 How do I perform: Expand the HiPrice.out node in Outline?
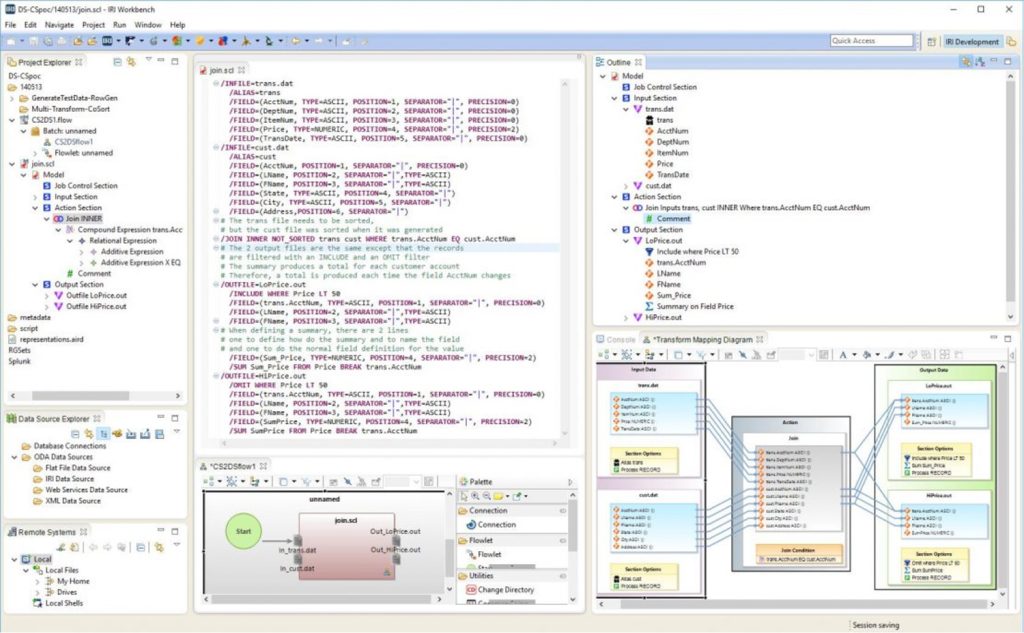(x=625, y=318)
